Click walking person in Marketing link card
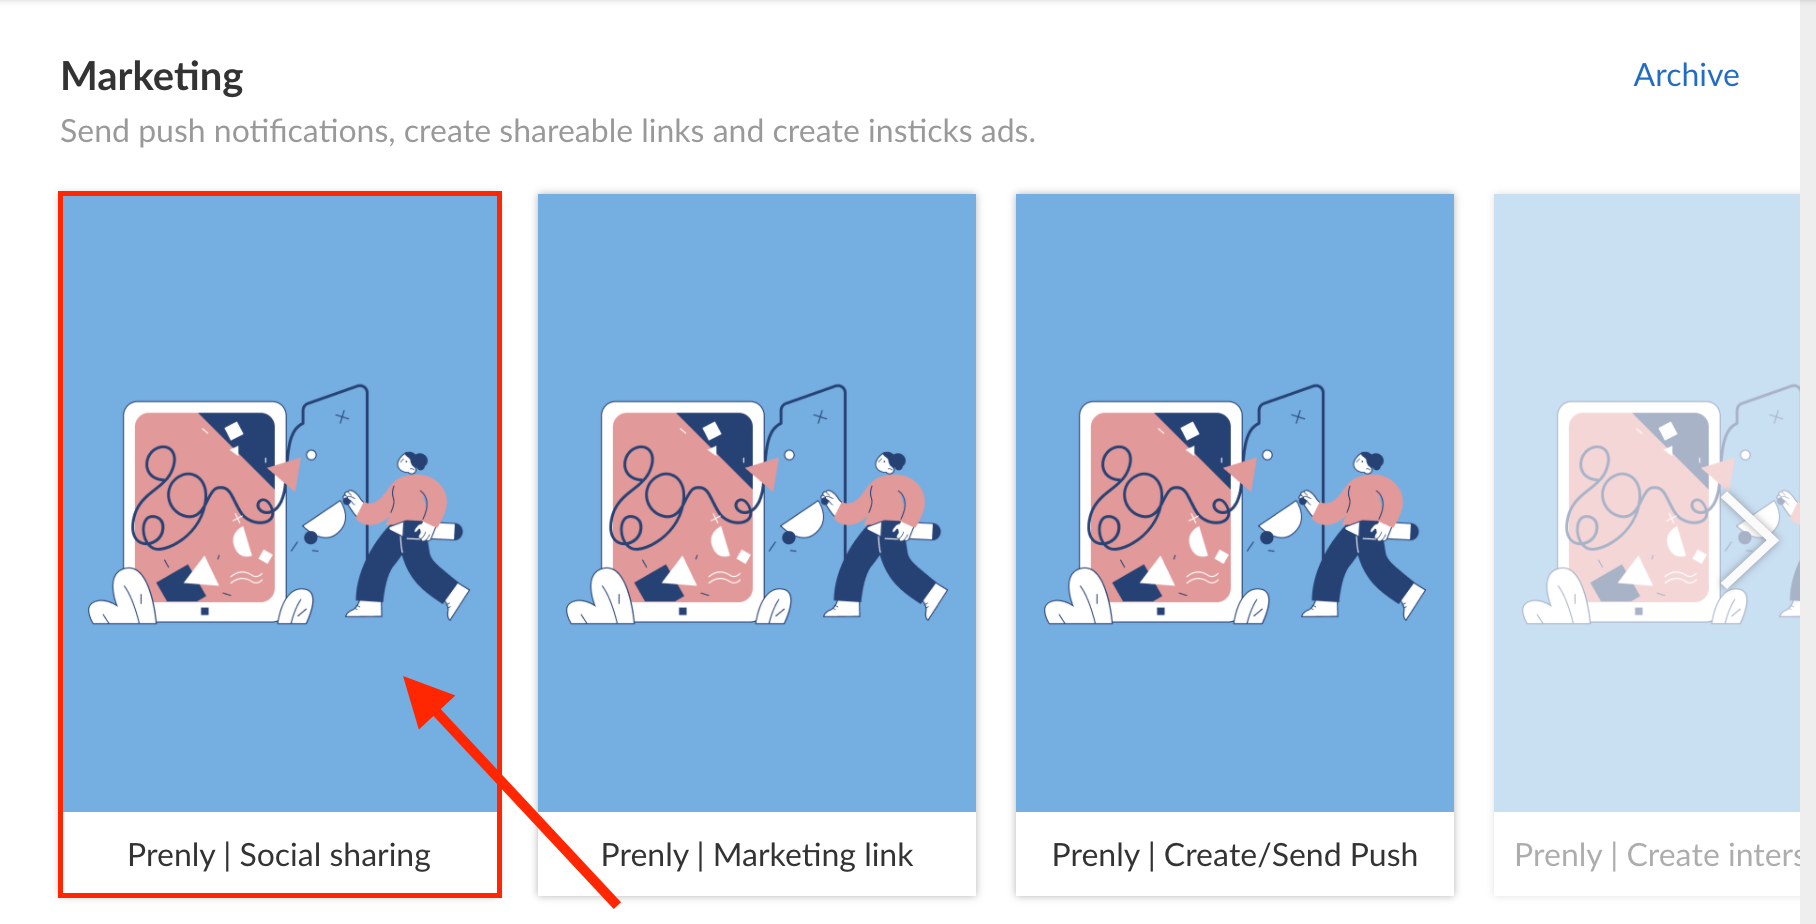1816x924 pixels. pyautogui.click(x=885, y=535)
